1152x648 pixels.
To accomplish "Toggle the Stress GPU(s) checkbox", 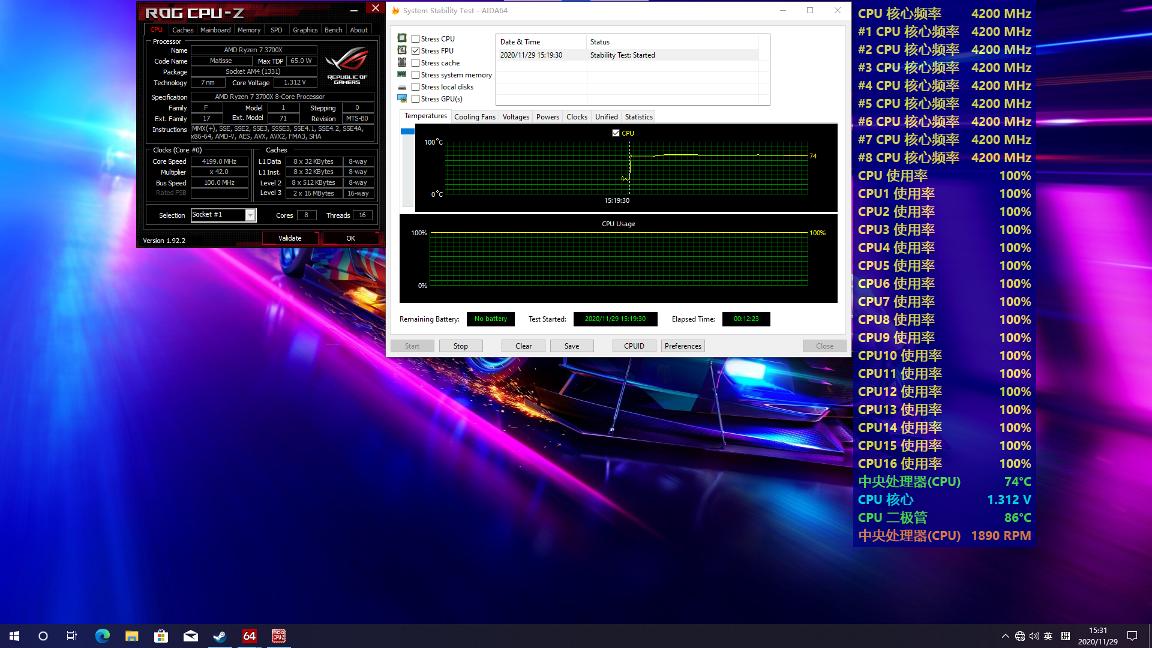I will [416, 99].
